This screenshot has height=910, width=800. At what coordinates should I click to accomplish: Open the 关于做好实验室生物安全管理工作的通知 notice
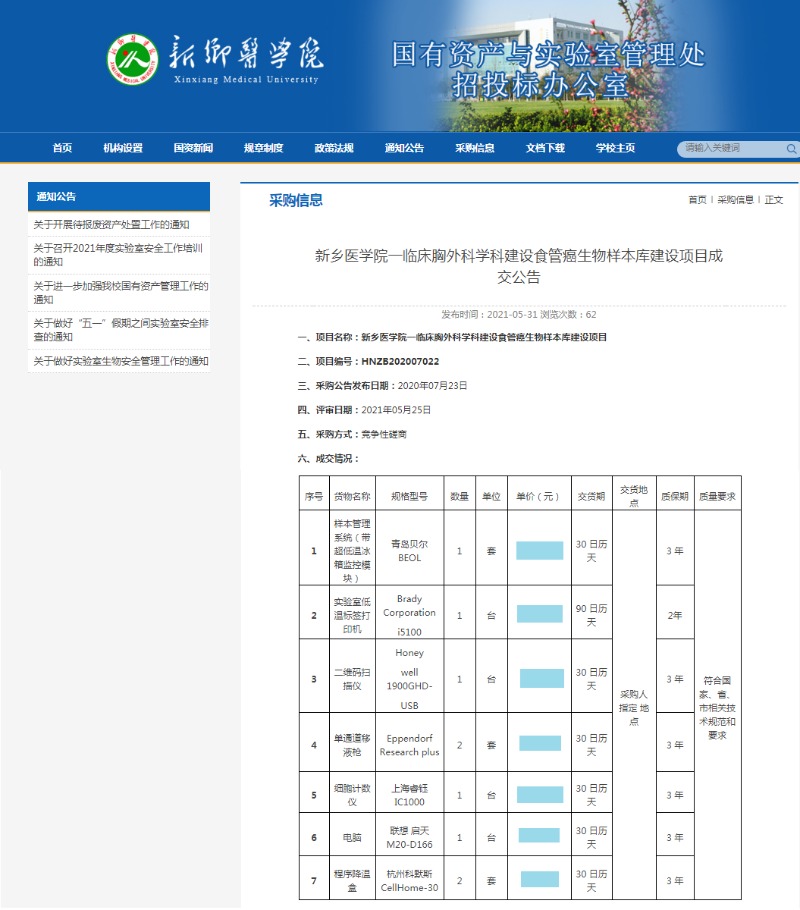[110, 363]
